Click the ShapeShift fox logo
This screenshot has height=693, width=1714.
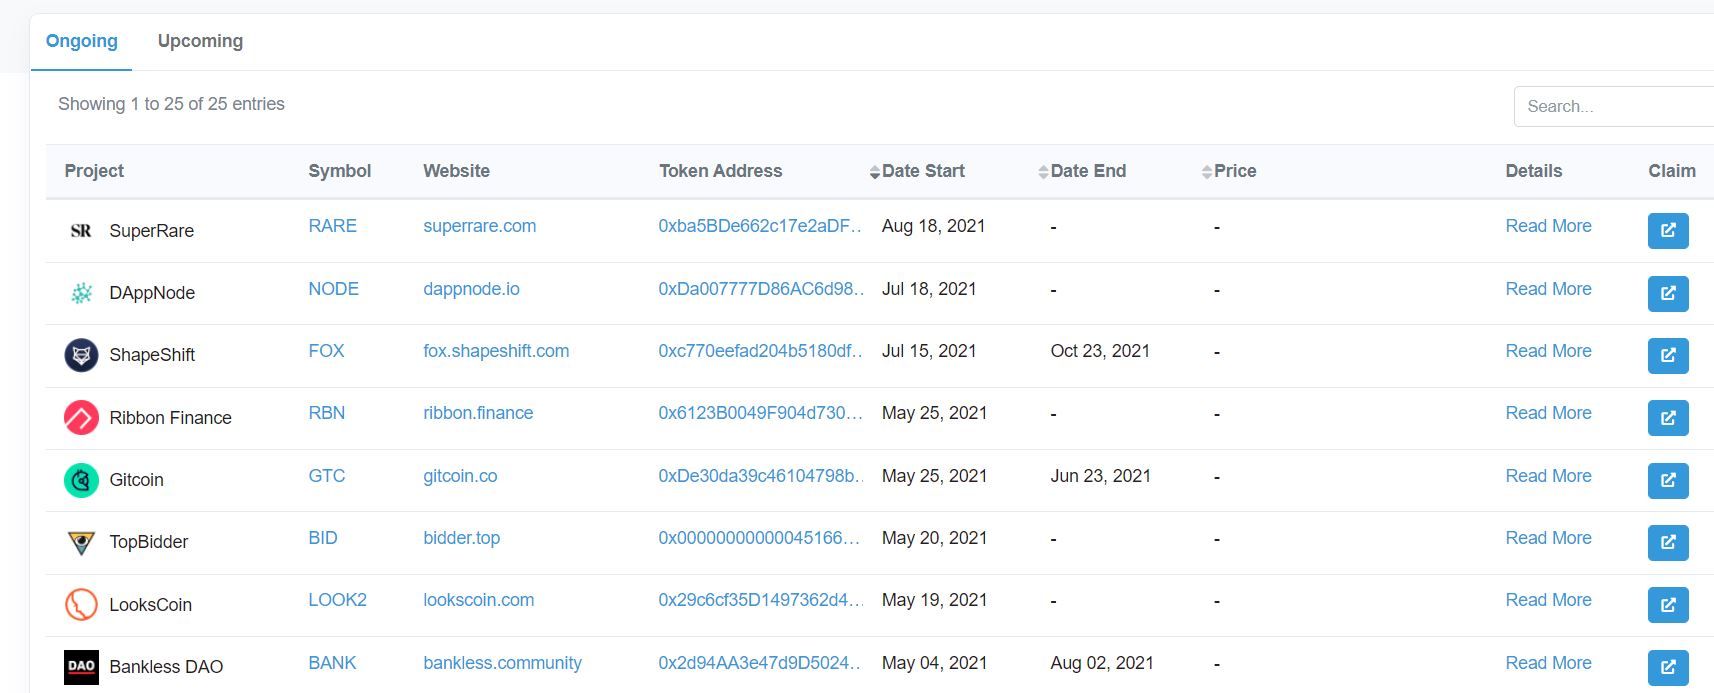(81, 355)
